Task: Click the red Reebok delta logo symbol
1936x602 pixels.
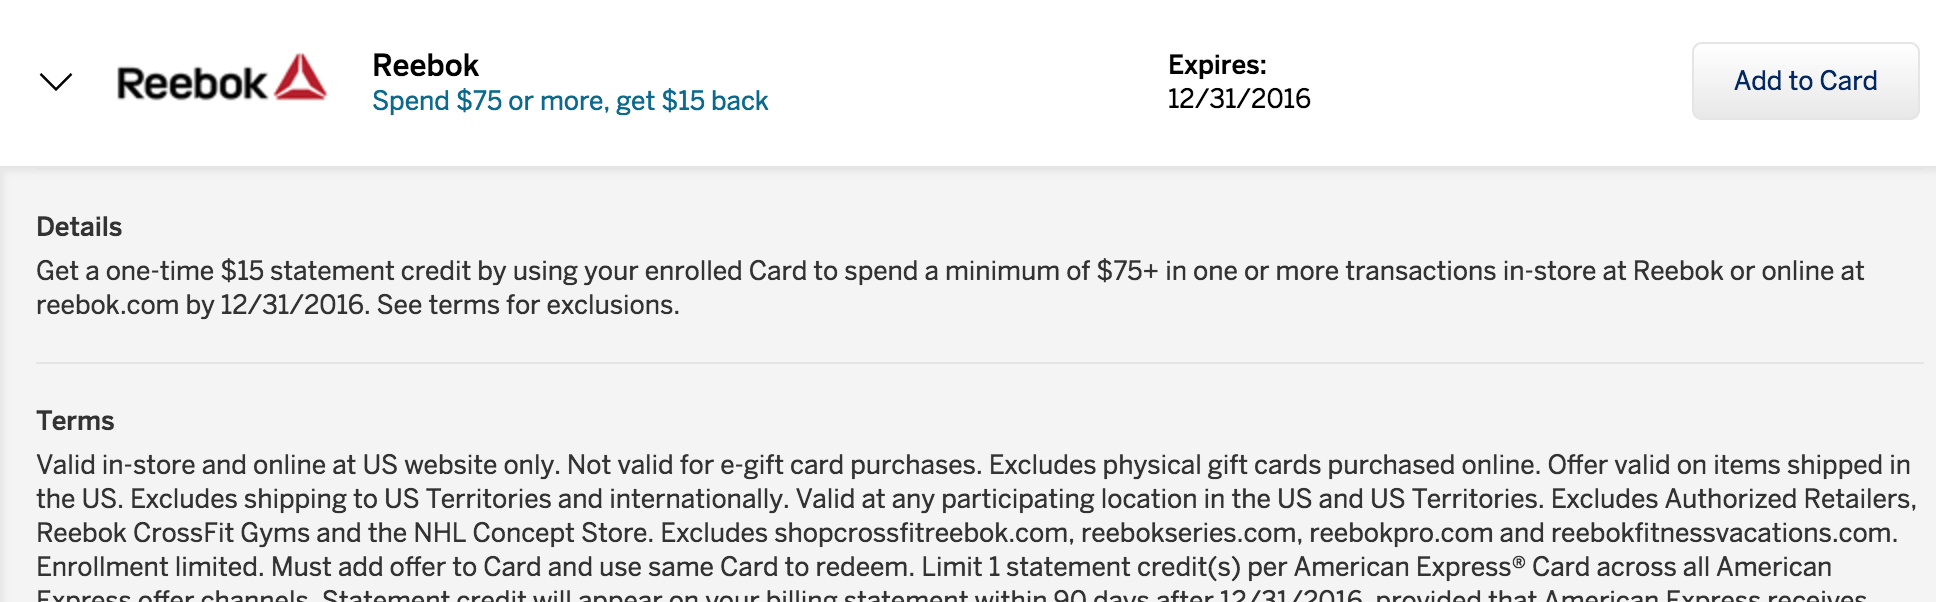Action: coord(301,78)
